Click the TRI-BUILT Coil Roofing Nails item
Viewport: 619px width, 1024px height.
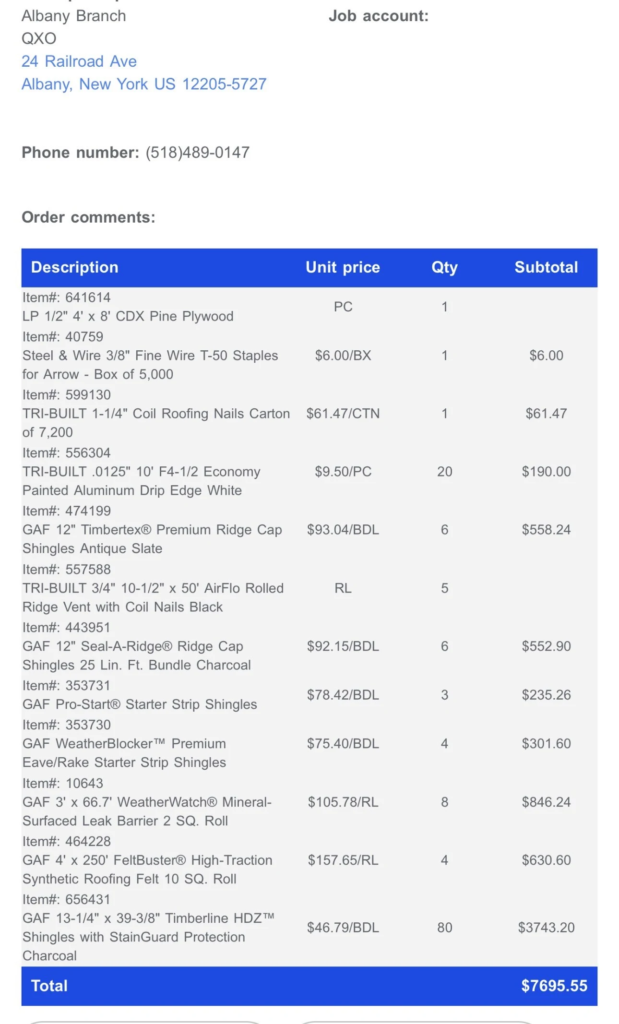pyautogui.click(x=156, y=422)
